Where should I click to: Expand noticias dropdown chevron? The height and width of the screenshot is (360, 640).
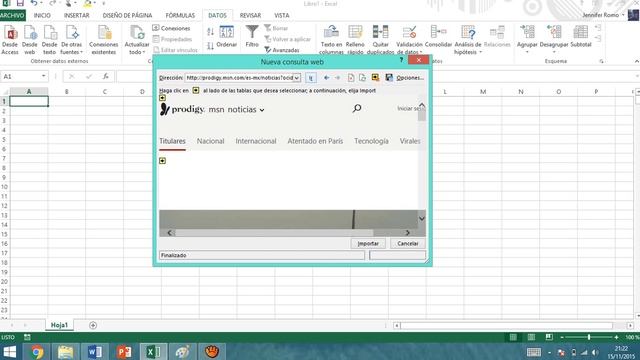click(262, 110)
